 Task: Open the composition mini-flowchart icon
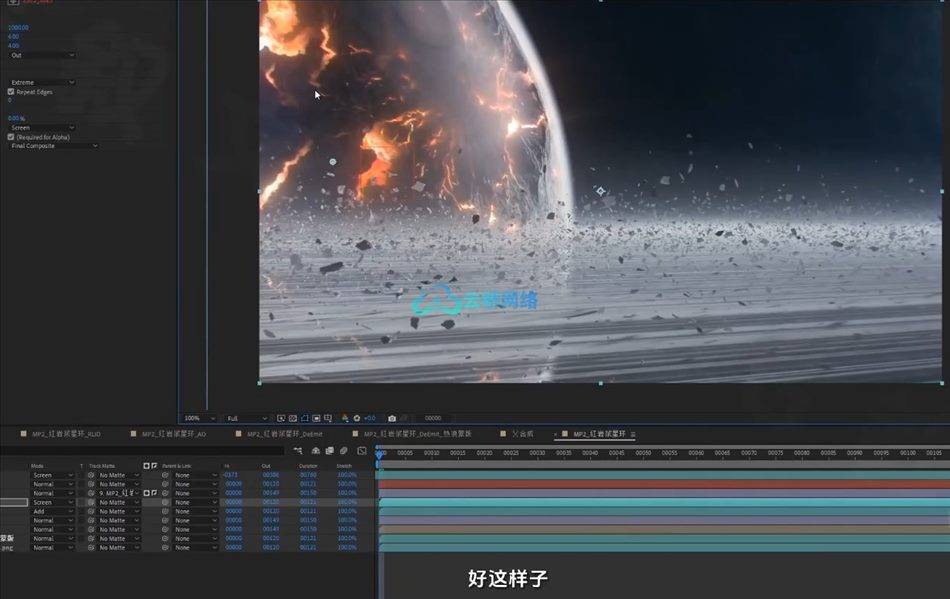pos(297,451)
